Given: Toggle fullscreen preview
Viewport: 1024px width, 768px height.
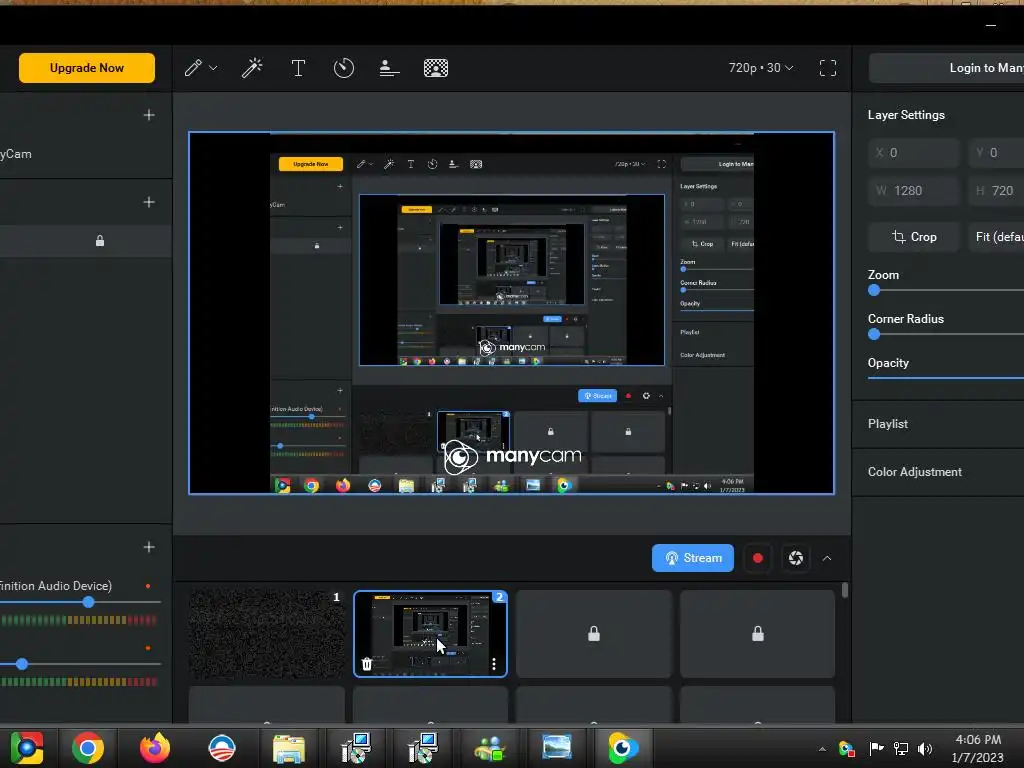Looking at the screenshot, I should point(827,68).
